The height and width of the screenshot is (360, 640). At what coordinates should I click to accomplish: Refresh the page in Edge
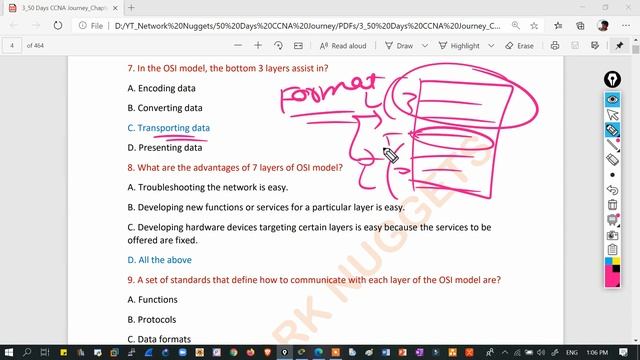(x=58, y=25)
